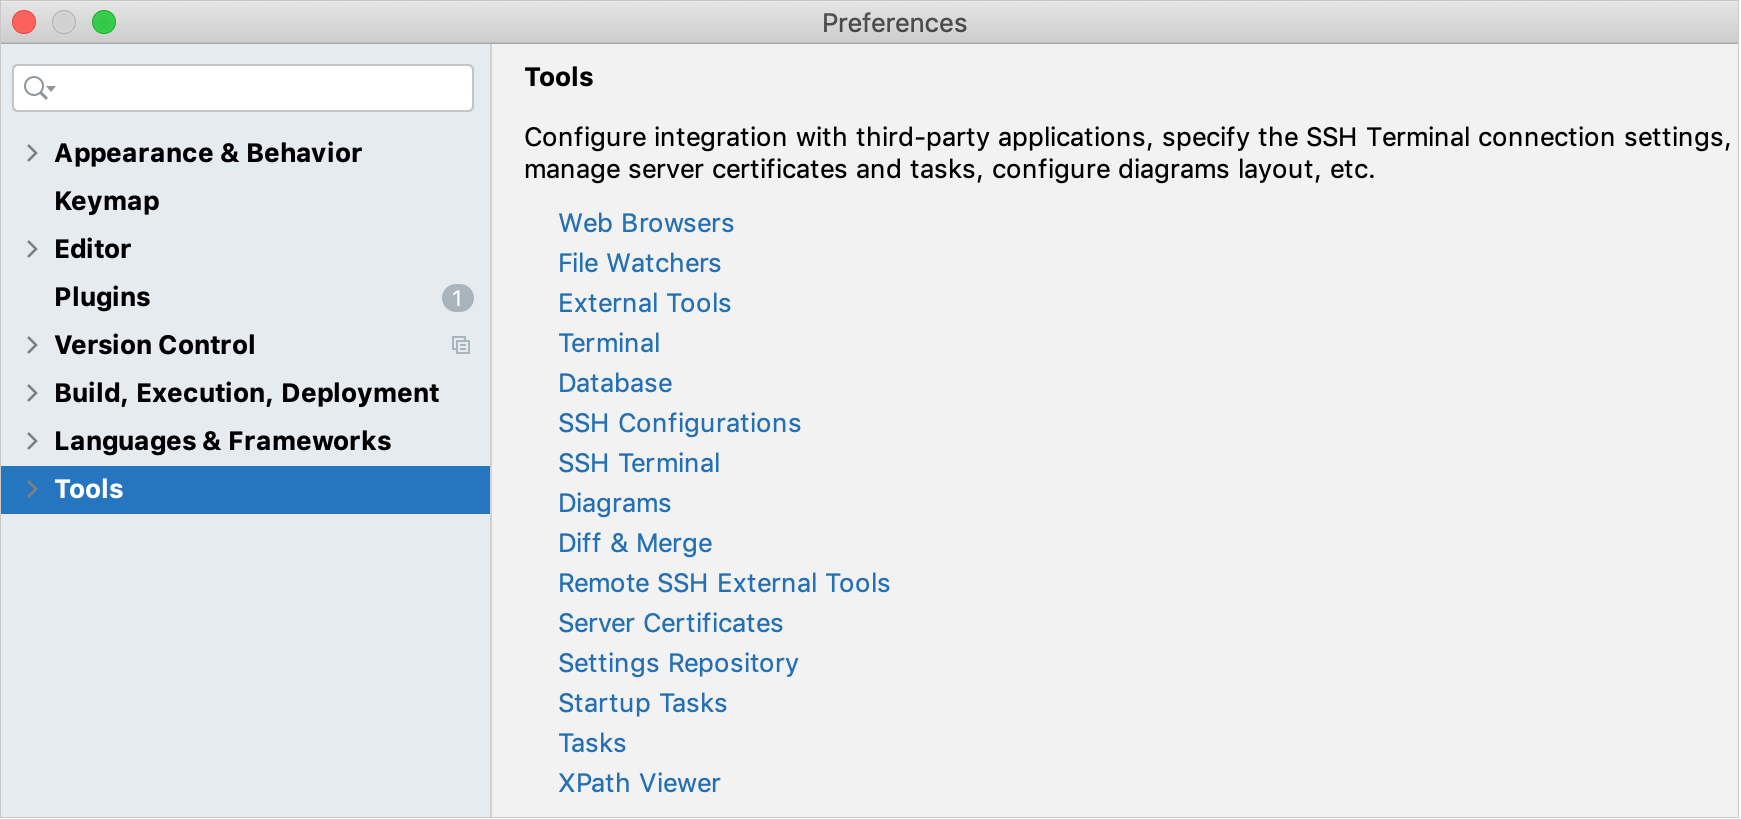The image size is (1741, 819).
Task: Expand the Editor settings node
Action: pos(32,249)
